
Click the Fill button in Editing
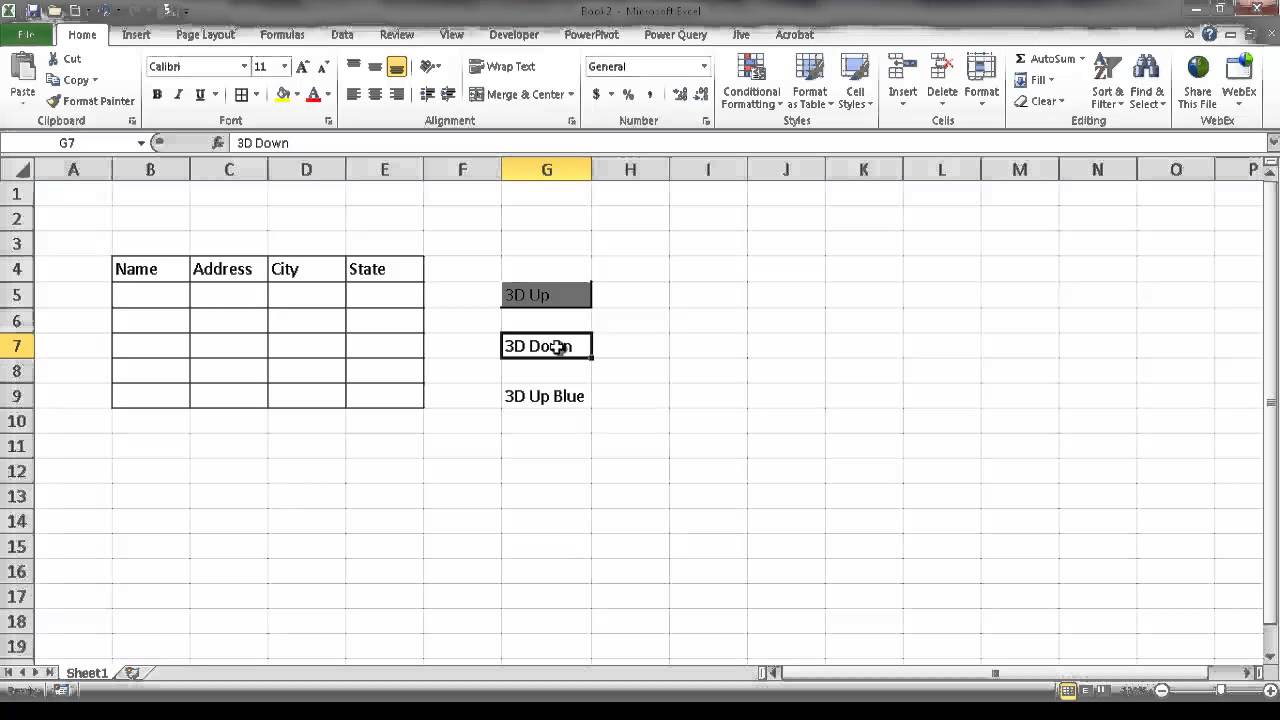coord(1034,80)
